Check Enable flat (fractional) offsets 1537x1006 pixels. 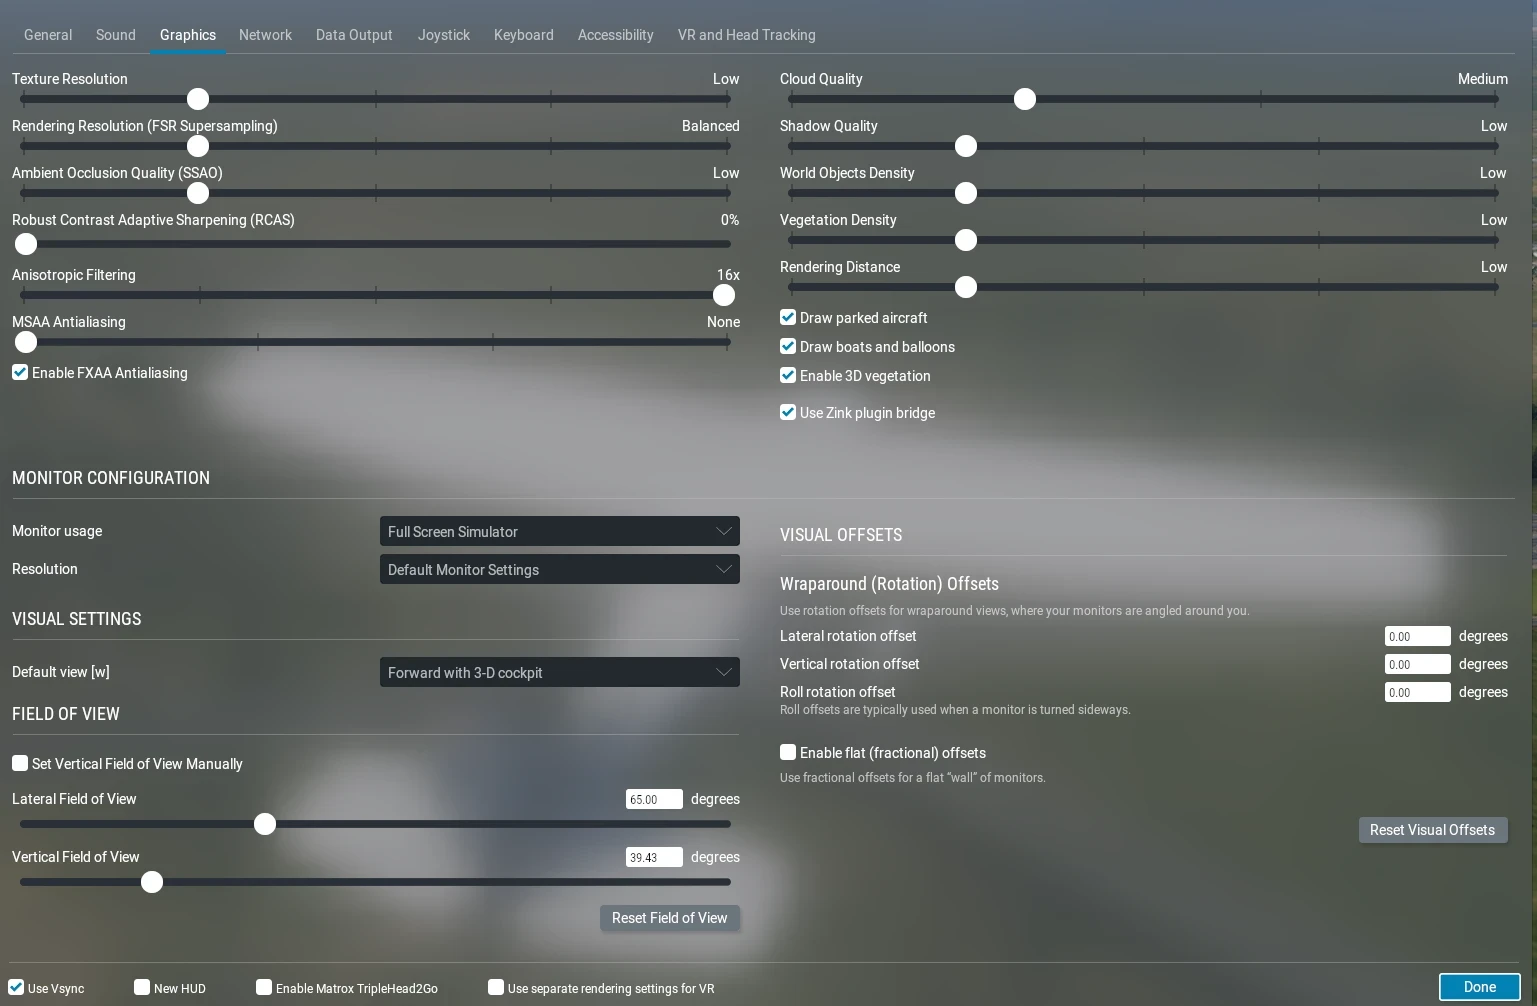(788, 752)
